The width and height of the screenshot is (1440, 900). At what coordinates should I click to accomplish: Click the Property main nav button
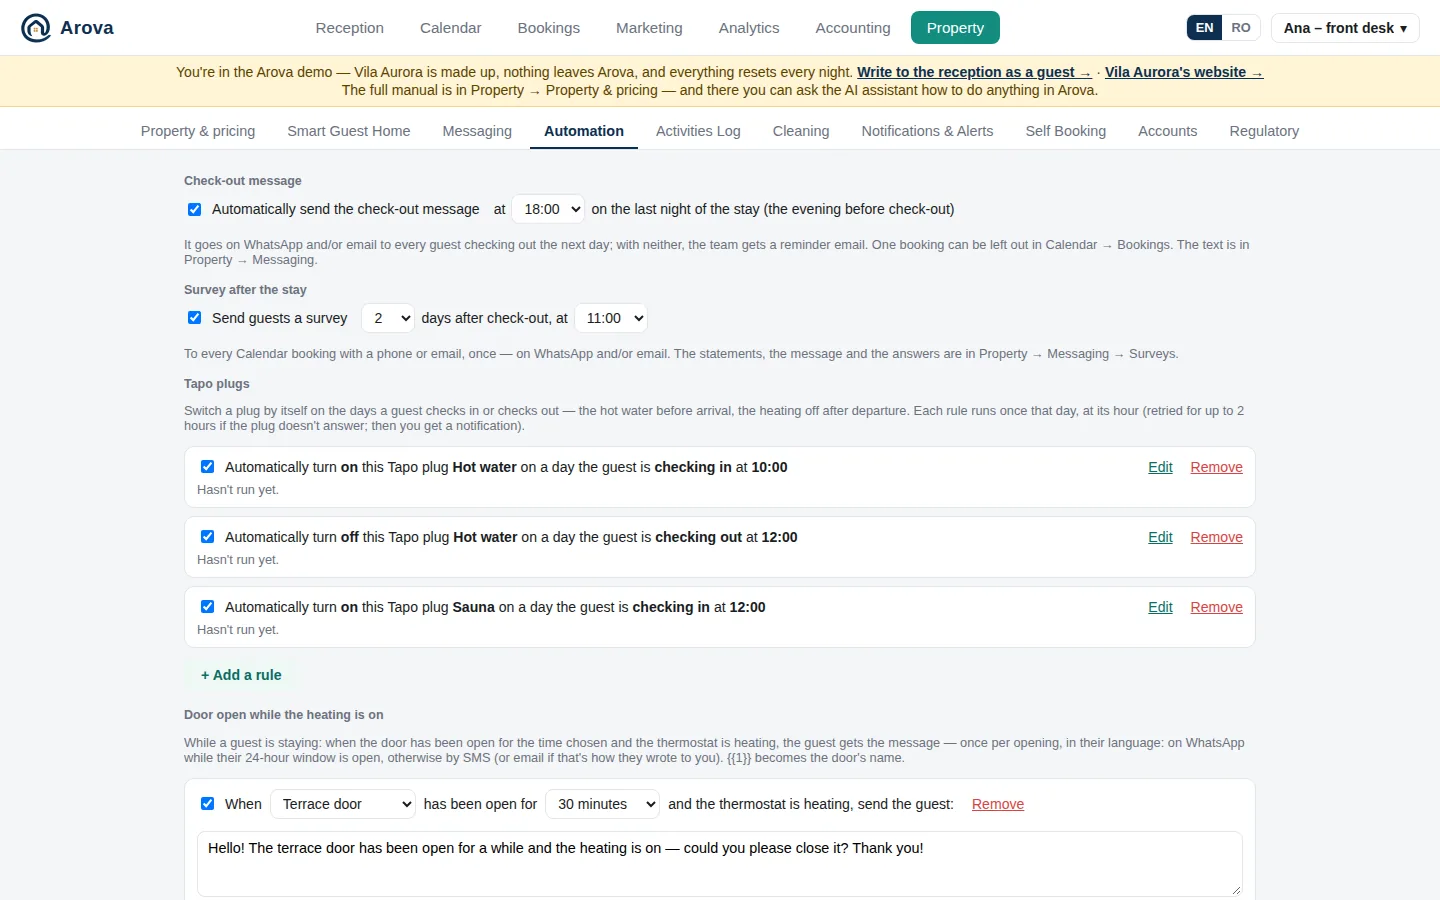click(x=955, y=28)
